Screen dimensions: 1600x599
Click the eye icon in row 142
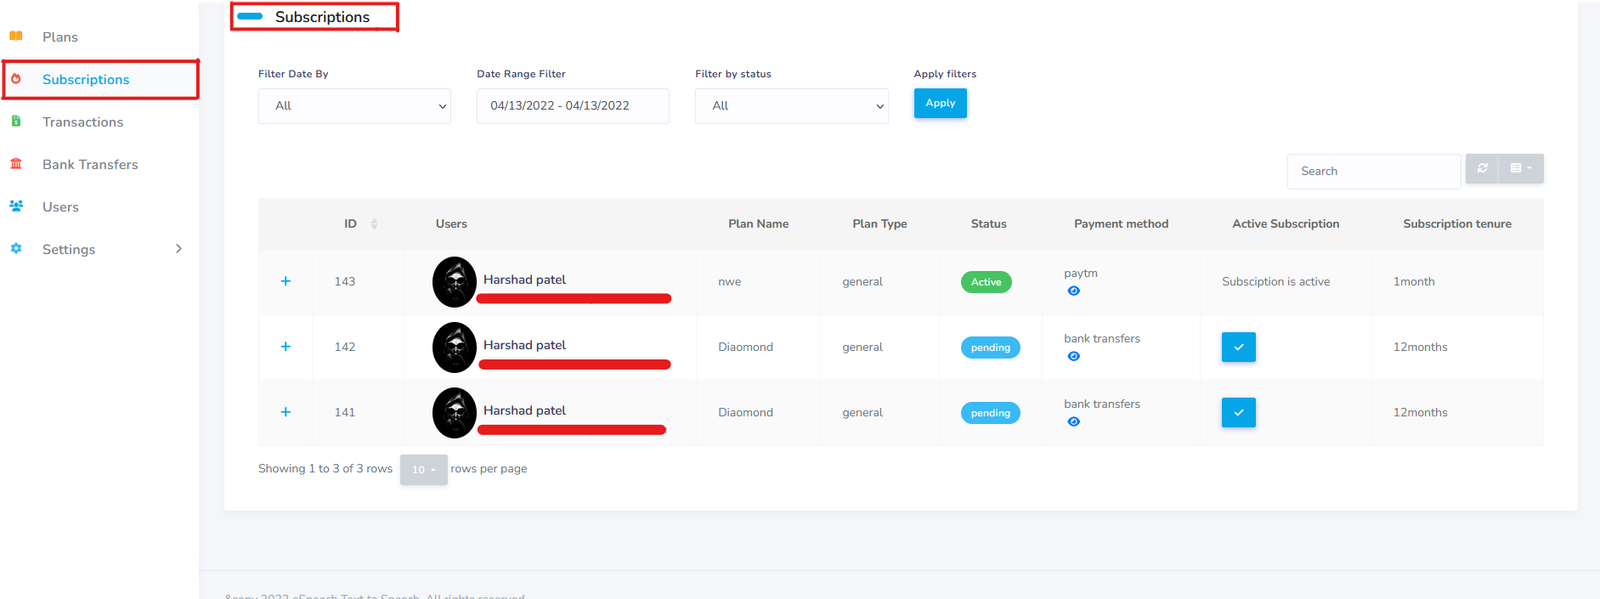[1073, 356]
